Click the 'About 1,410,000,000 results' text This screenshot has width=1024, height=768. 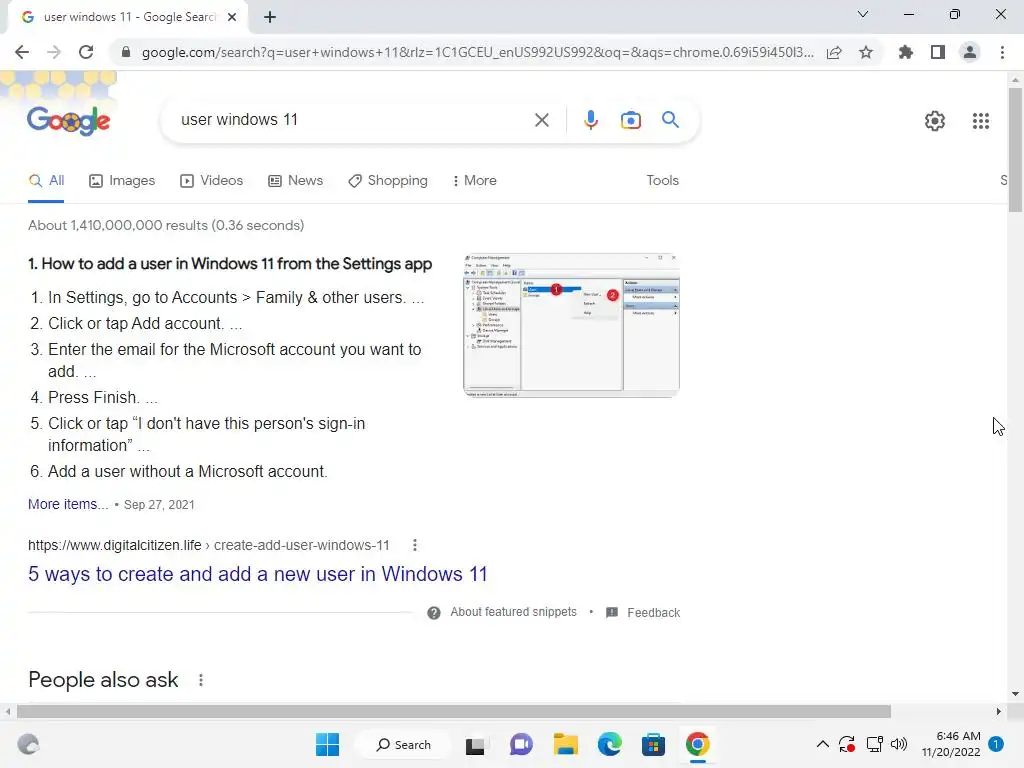[x=166, y=225]
